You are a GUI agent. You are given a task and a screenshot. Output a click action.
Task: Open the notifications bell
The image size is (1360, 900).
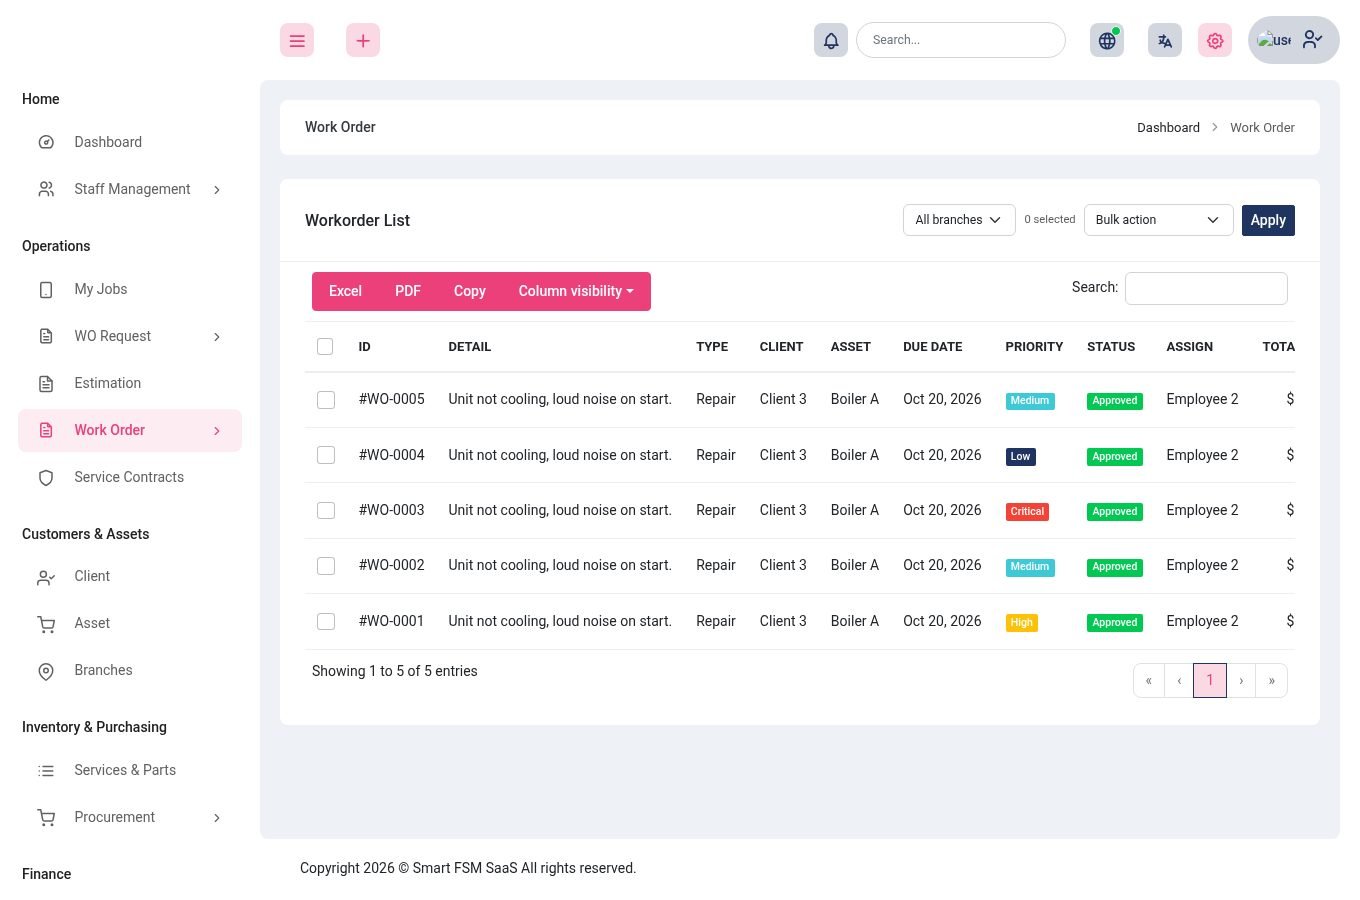point(831,40)
